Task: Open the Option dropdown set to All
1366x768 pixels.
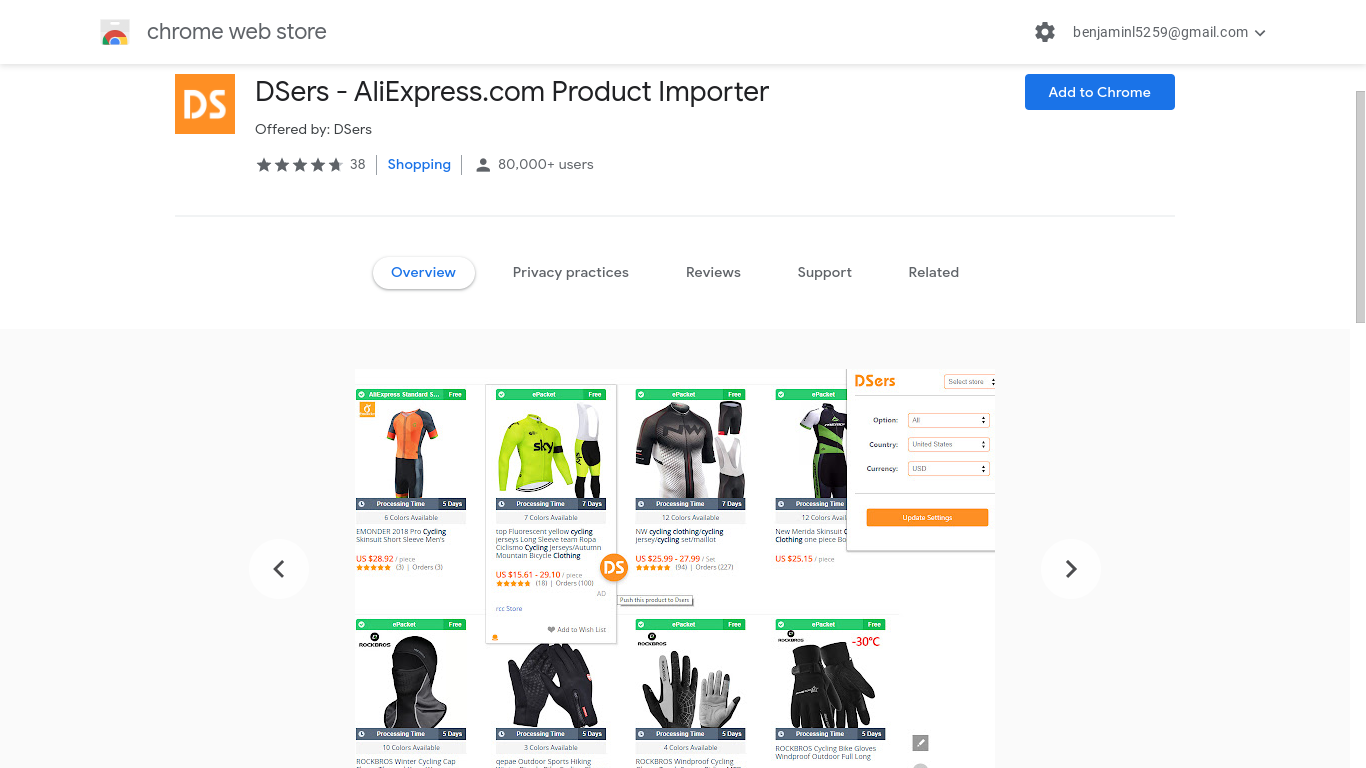Action: (949, 420)
